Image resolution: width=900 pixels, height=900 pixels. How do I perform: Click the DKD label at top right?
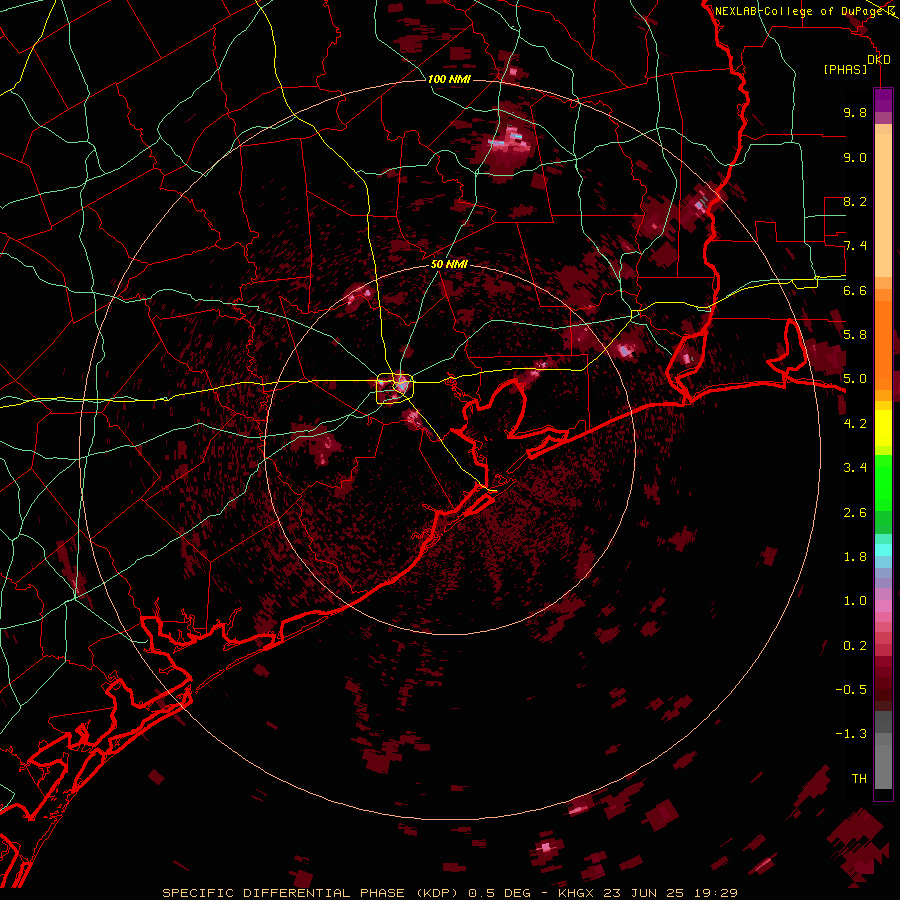click(x=878, y=59)
